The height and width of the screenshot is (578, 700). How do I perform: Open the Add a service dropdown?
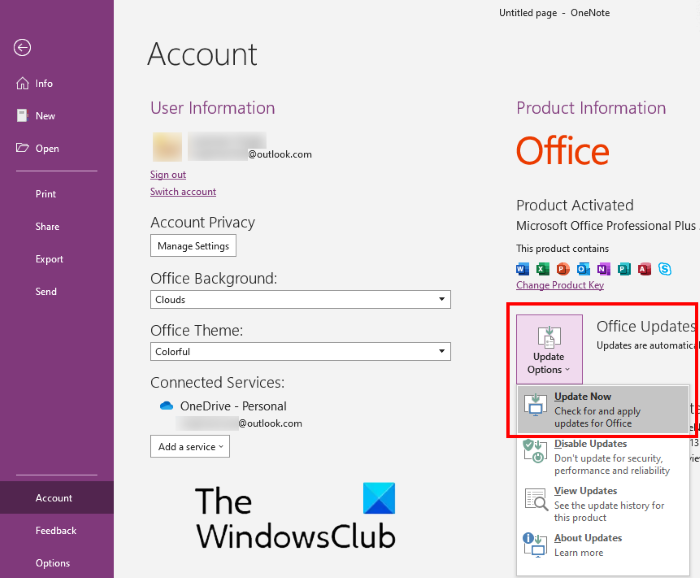point(190,447)
